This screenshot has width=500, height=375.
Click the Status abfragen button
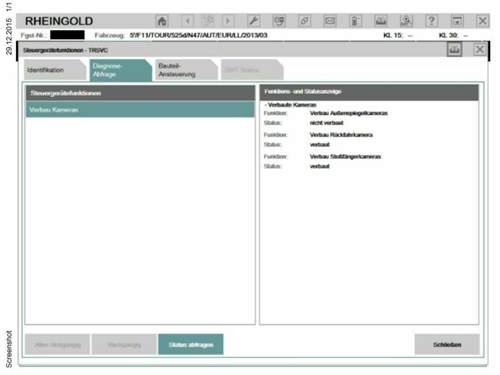[x=191, y=345]
